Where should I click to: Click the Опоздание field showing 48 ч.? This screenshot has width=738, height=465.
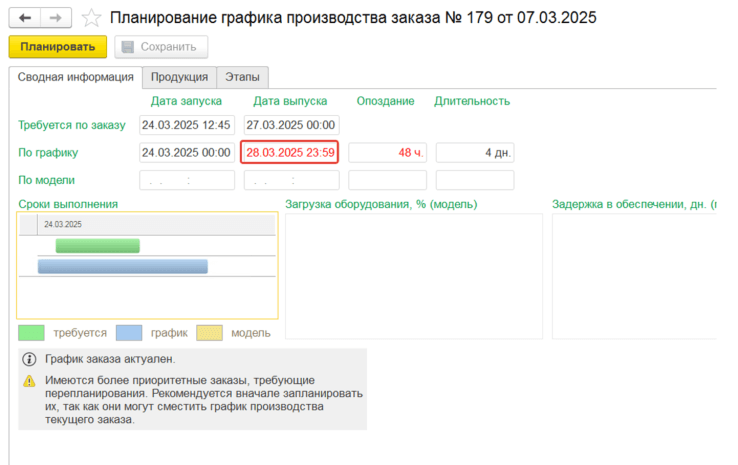385,152
